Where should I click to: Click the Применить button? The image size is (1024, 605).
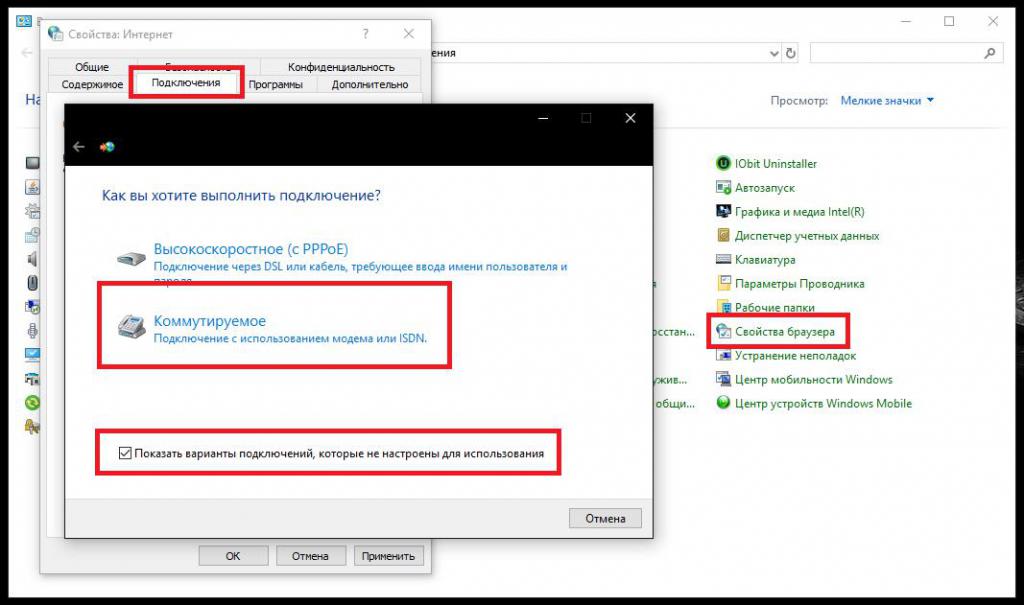[x=388, y=556]
